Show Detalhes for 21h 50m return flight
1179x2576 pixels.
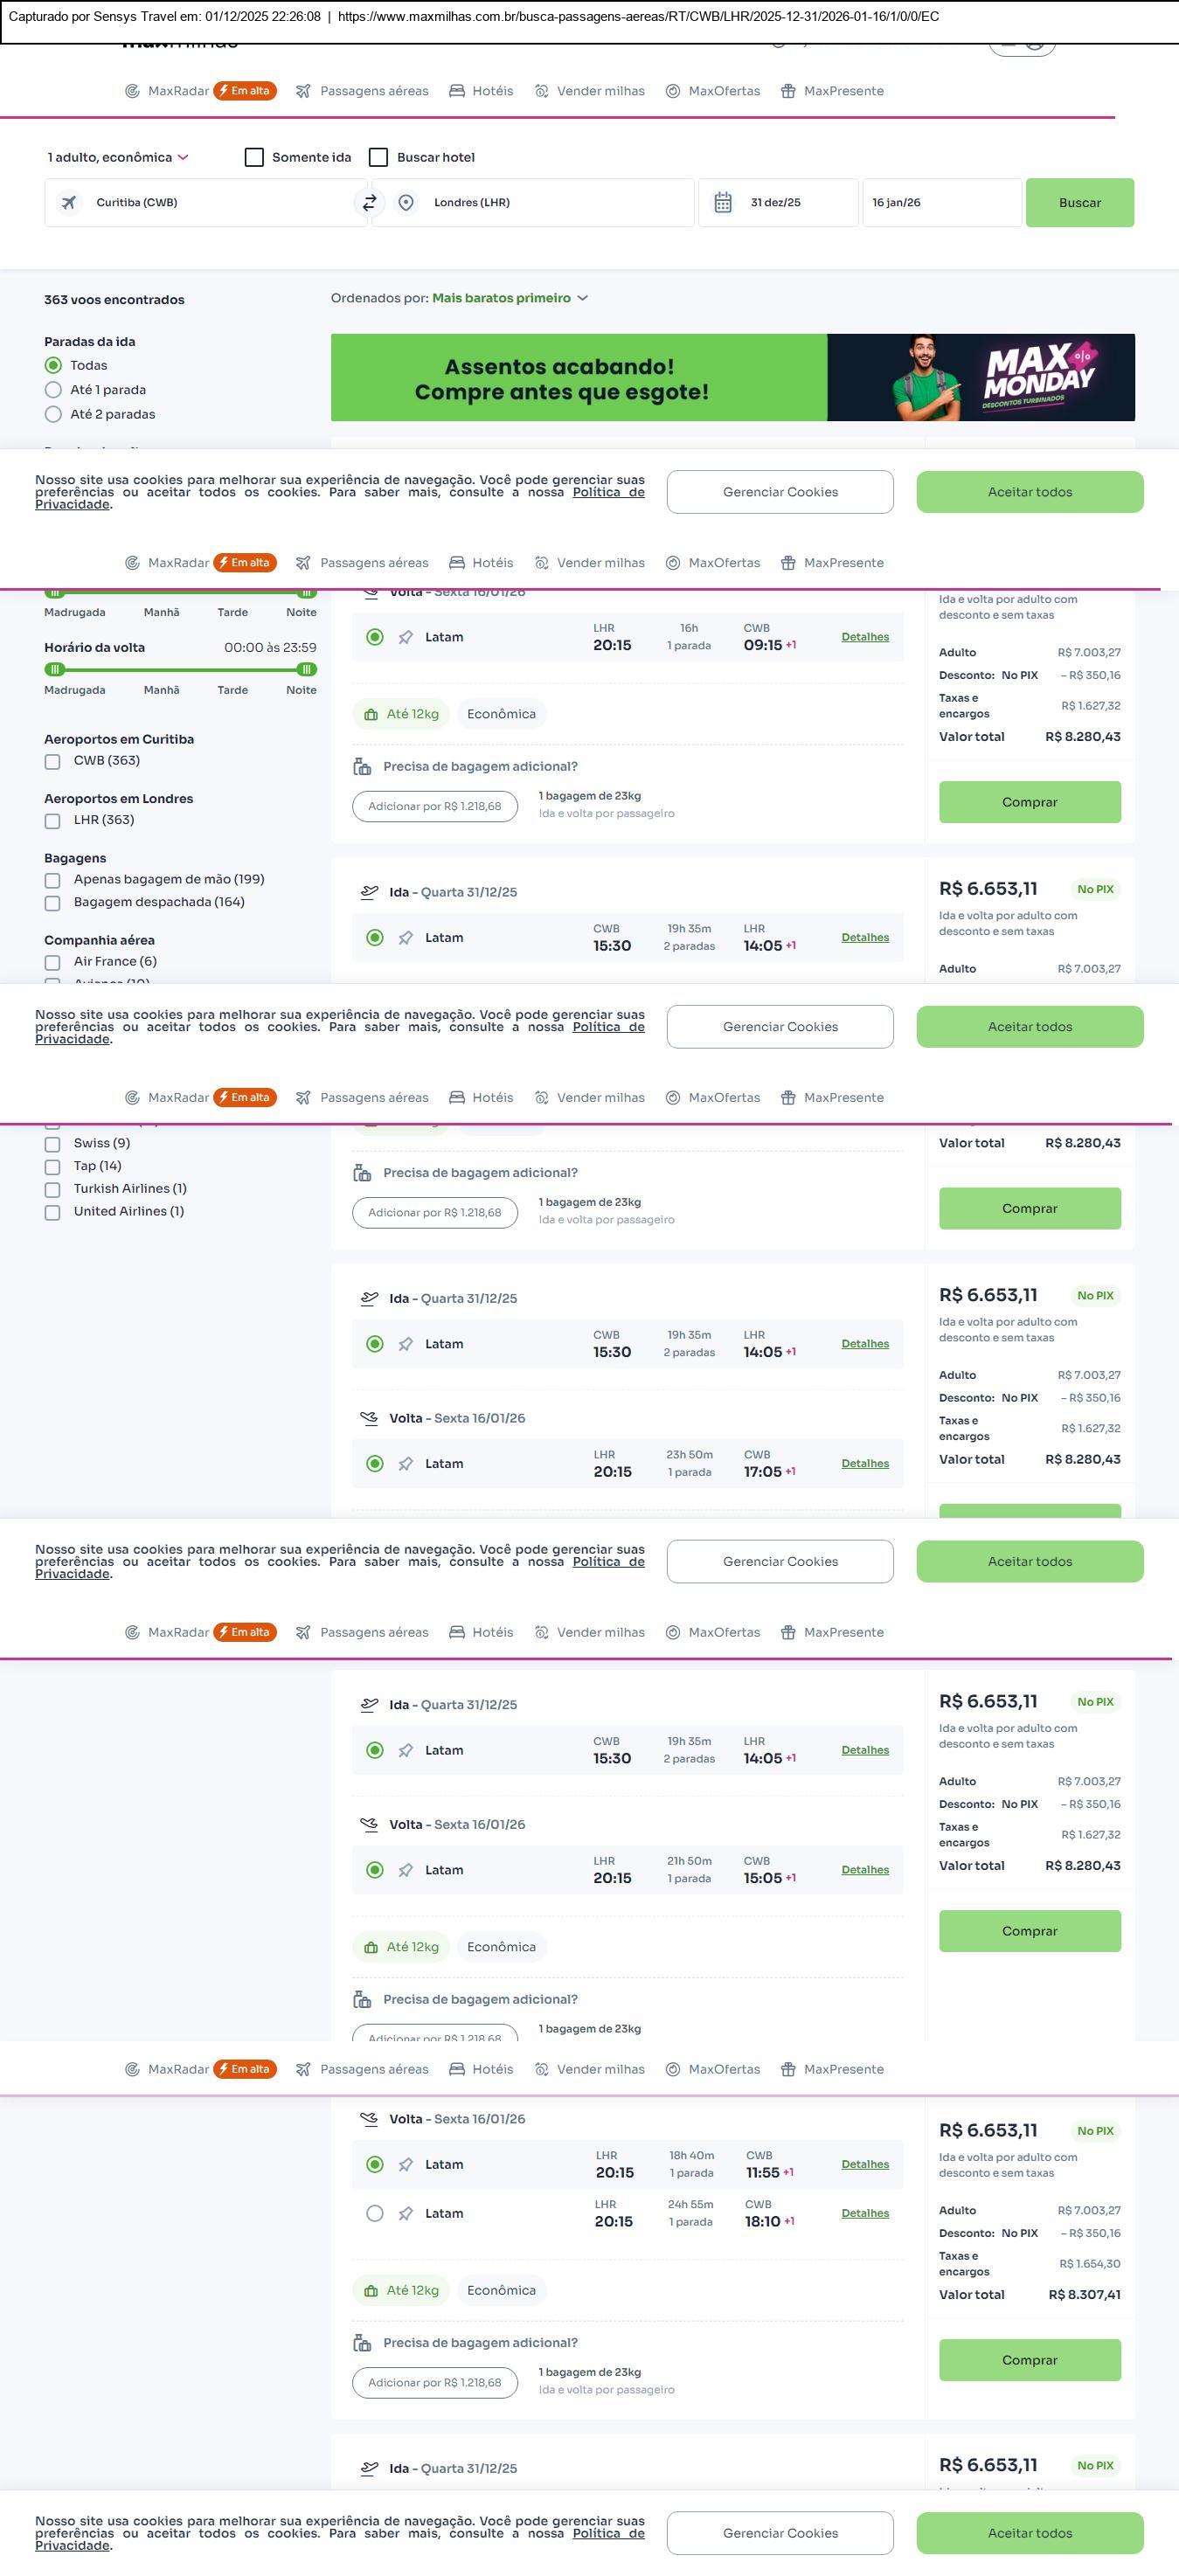click(x=865, y=1870)
